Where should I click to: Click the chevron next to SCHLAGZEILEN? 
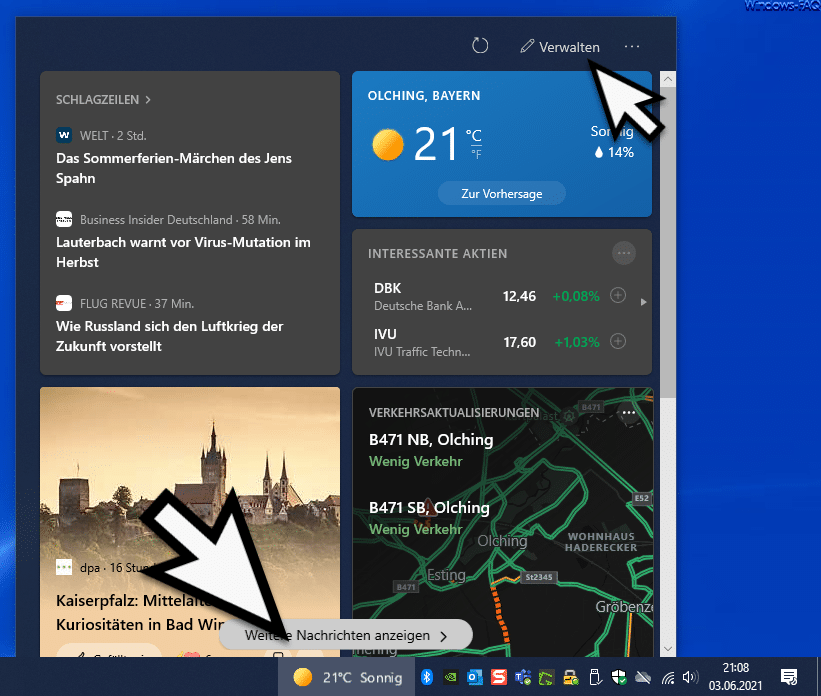[148, 100]
